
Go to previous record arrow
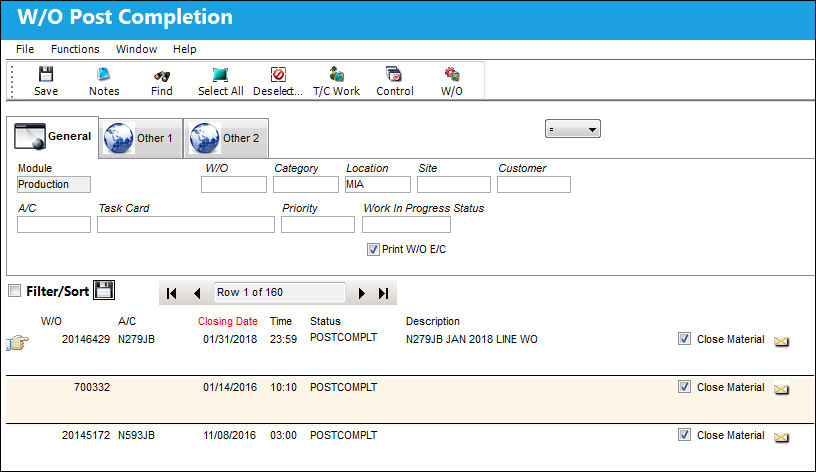click(197, 293)
